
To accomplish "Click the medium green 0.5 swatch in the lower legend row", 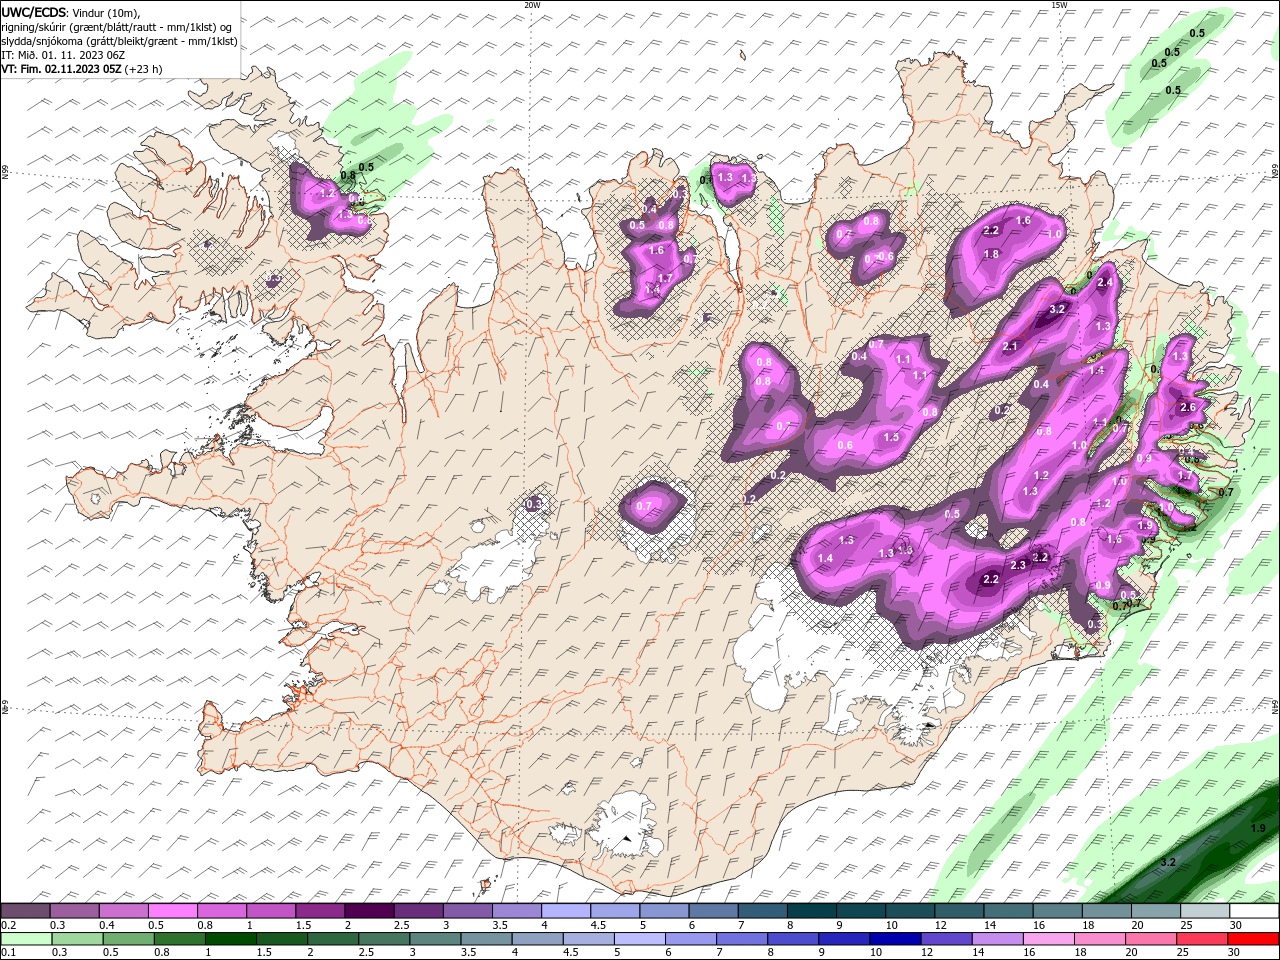I will pos(129,939).
